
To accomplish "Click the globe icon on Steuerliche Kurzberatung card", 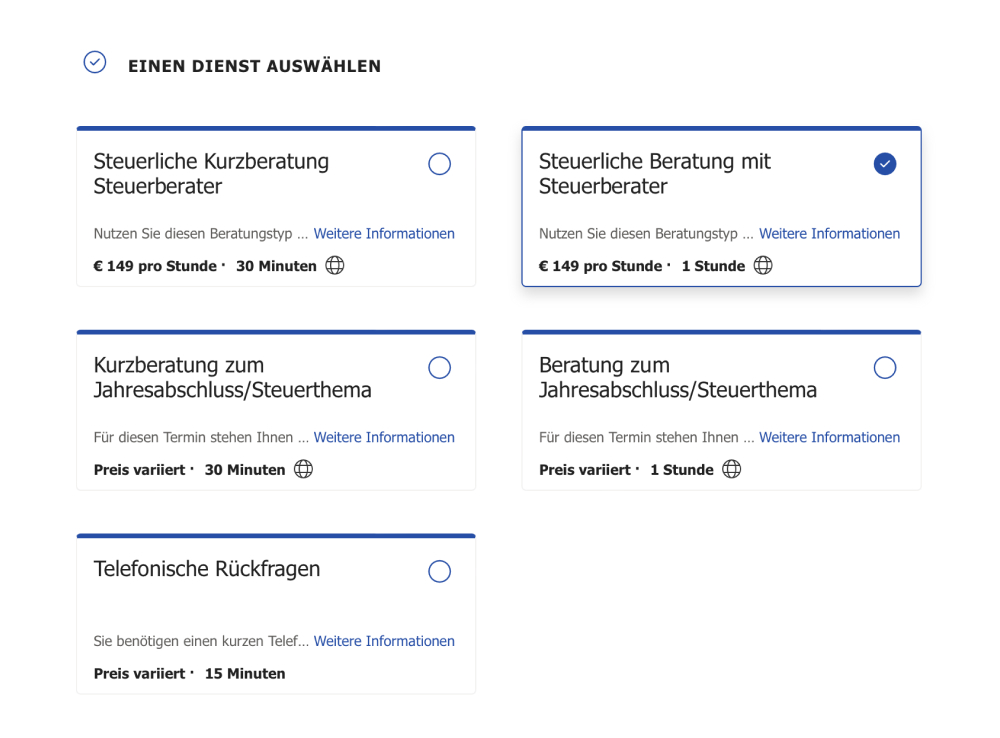I will tap(334, 265).
